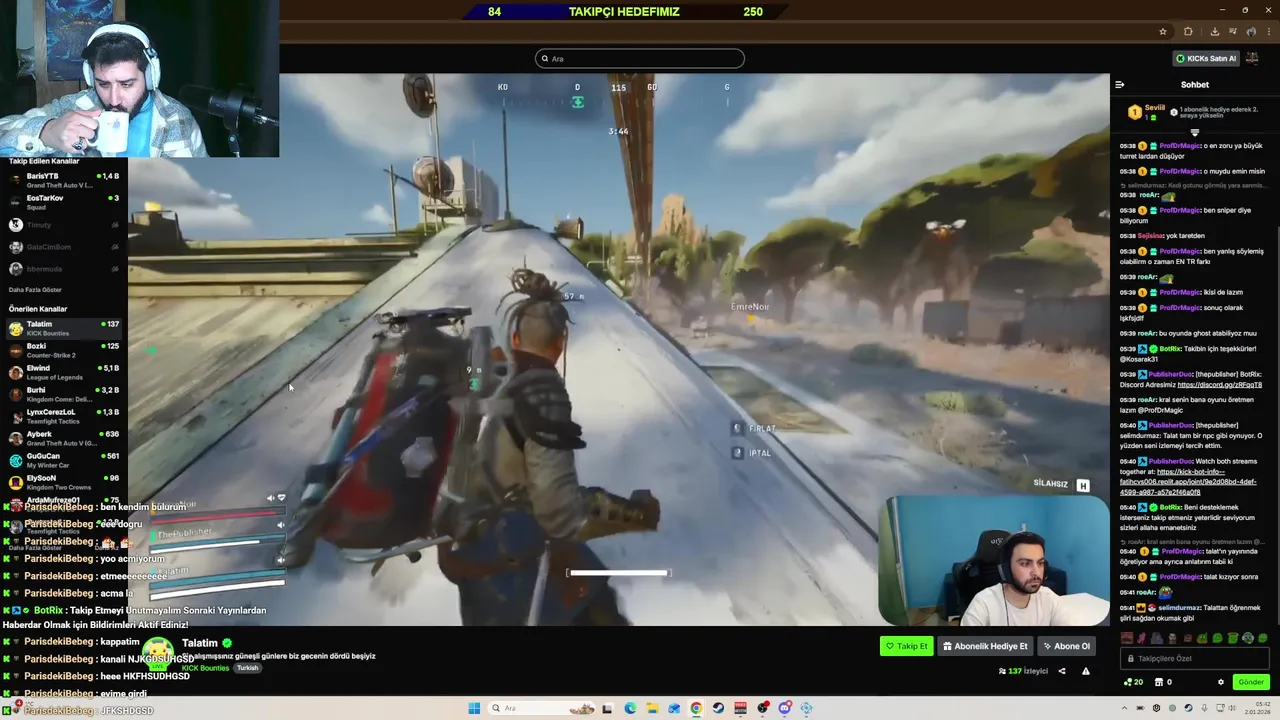Bookmark this page with the star icon
The height and width of the screenshot is (720, 1280).
pyautogui.click(x=1162, y=32)
